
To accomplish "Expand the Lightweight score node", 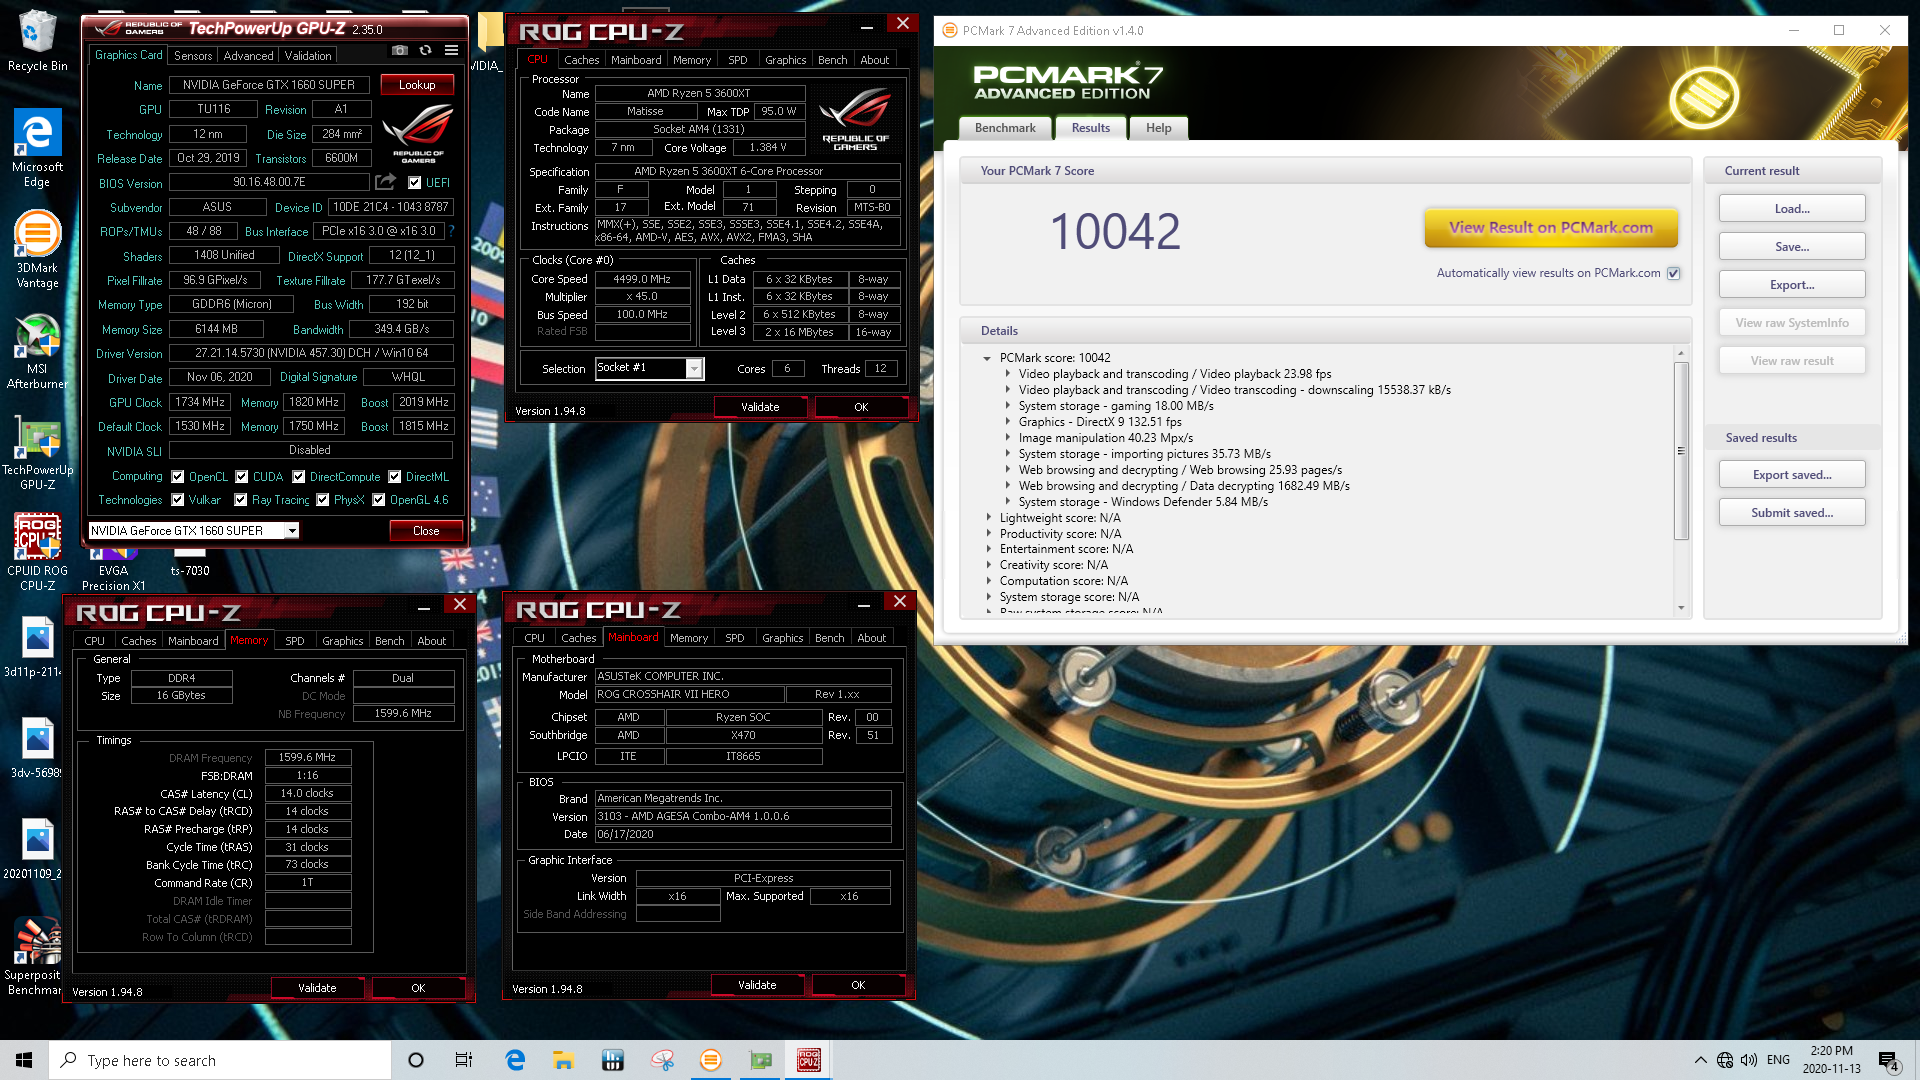I will pos(989,518).
